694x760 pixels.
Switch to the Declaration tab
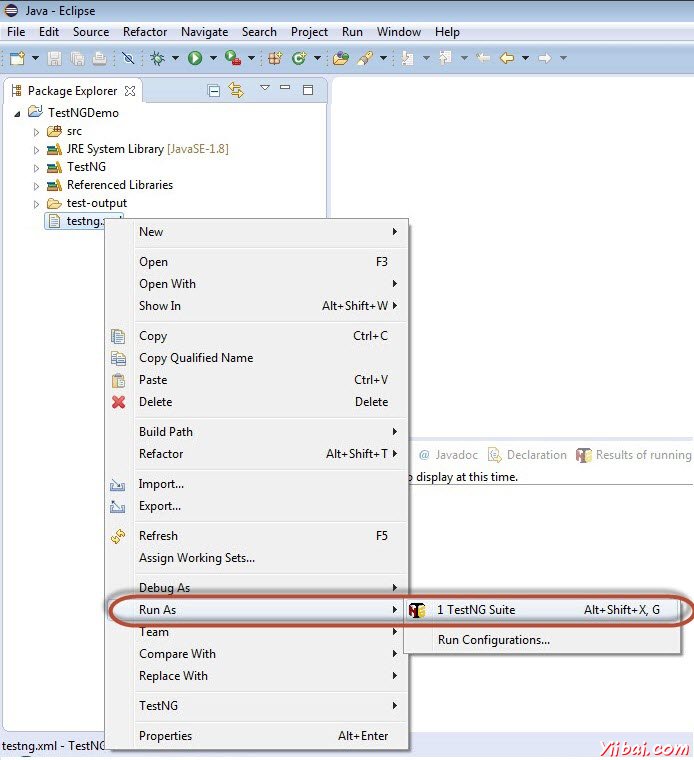(527, 455)
